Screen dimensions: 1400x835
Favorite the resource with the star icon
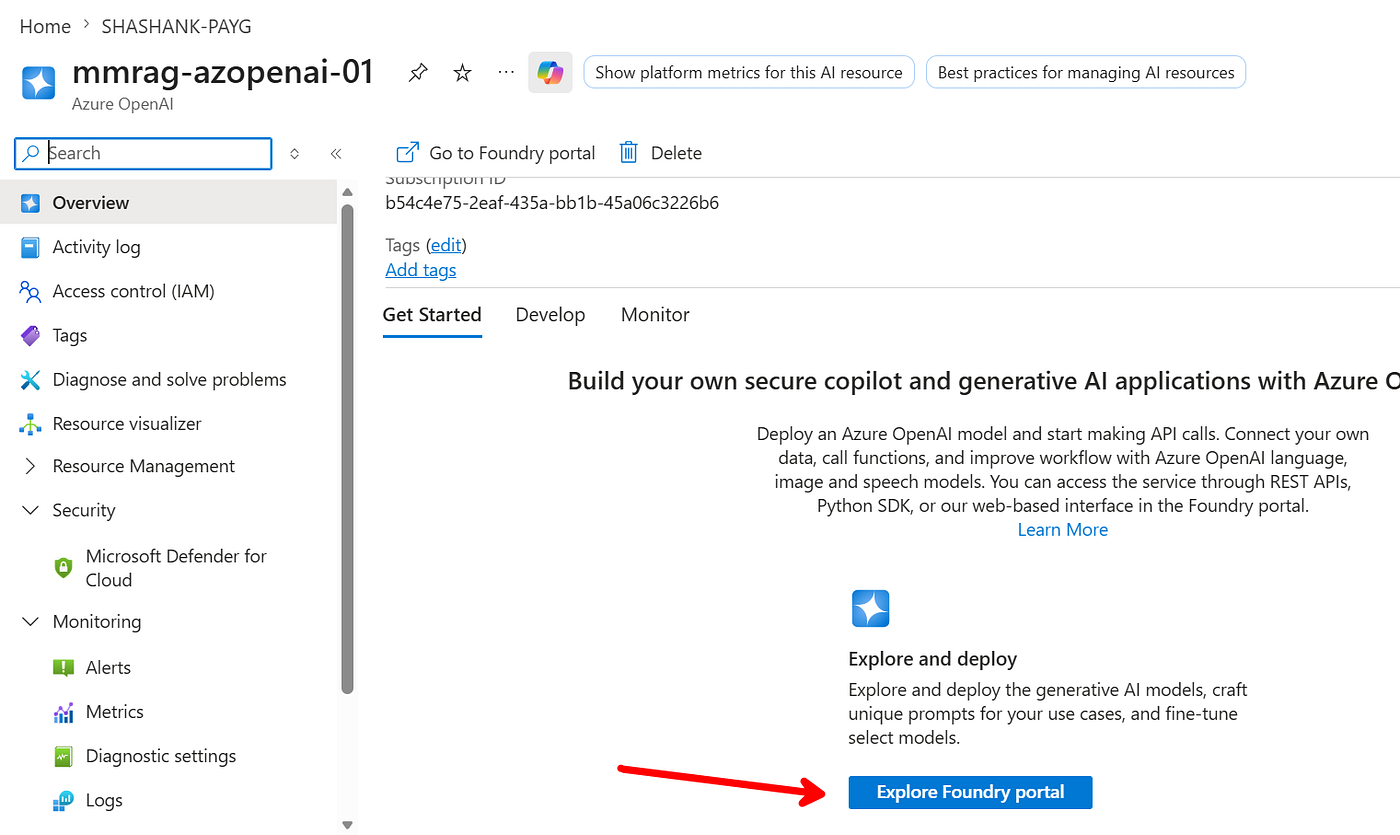462,73
